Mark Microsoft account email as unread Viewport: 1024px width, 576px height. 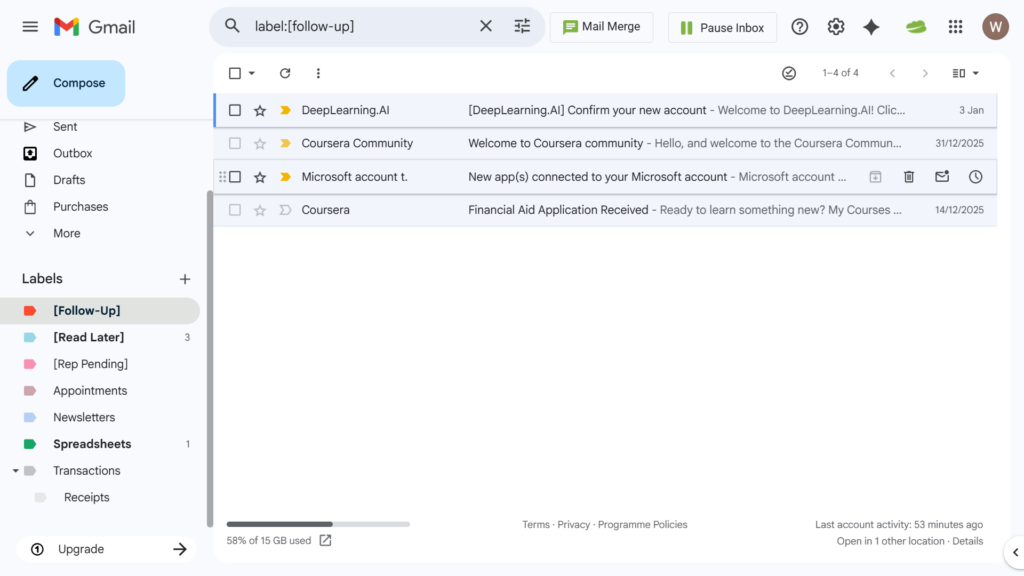(942, 176)
